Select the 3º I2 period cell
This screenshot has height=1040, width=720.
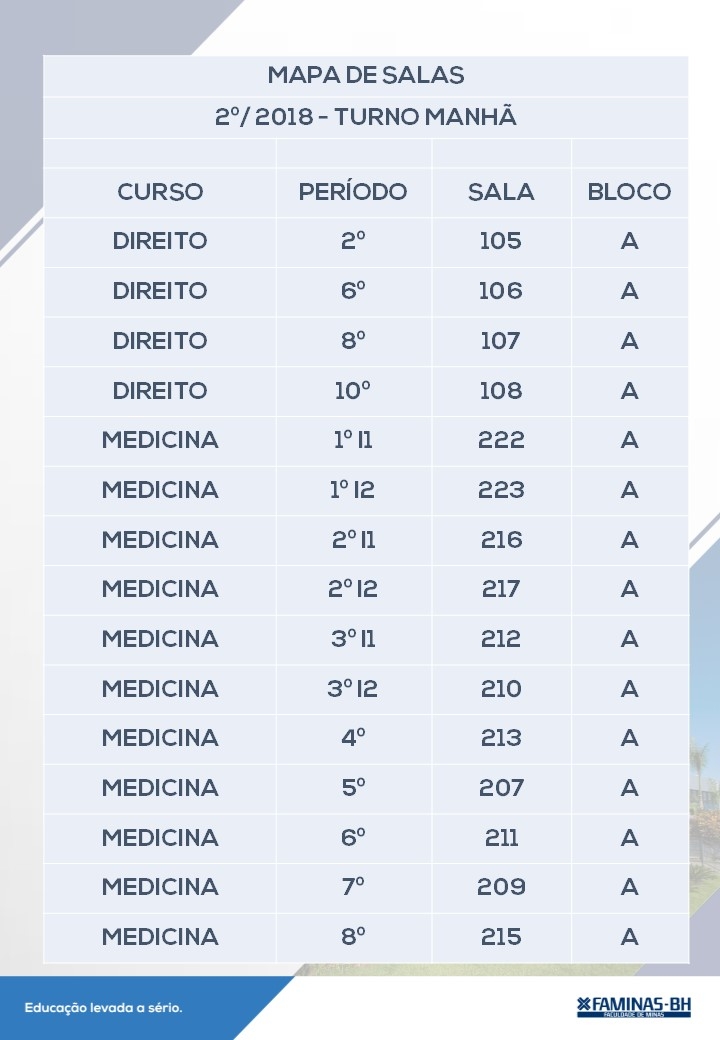tap(353, 688)
